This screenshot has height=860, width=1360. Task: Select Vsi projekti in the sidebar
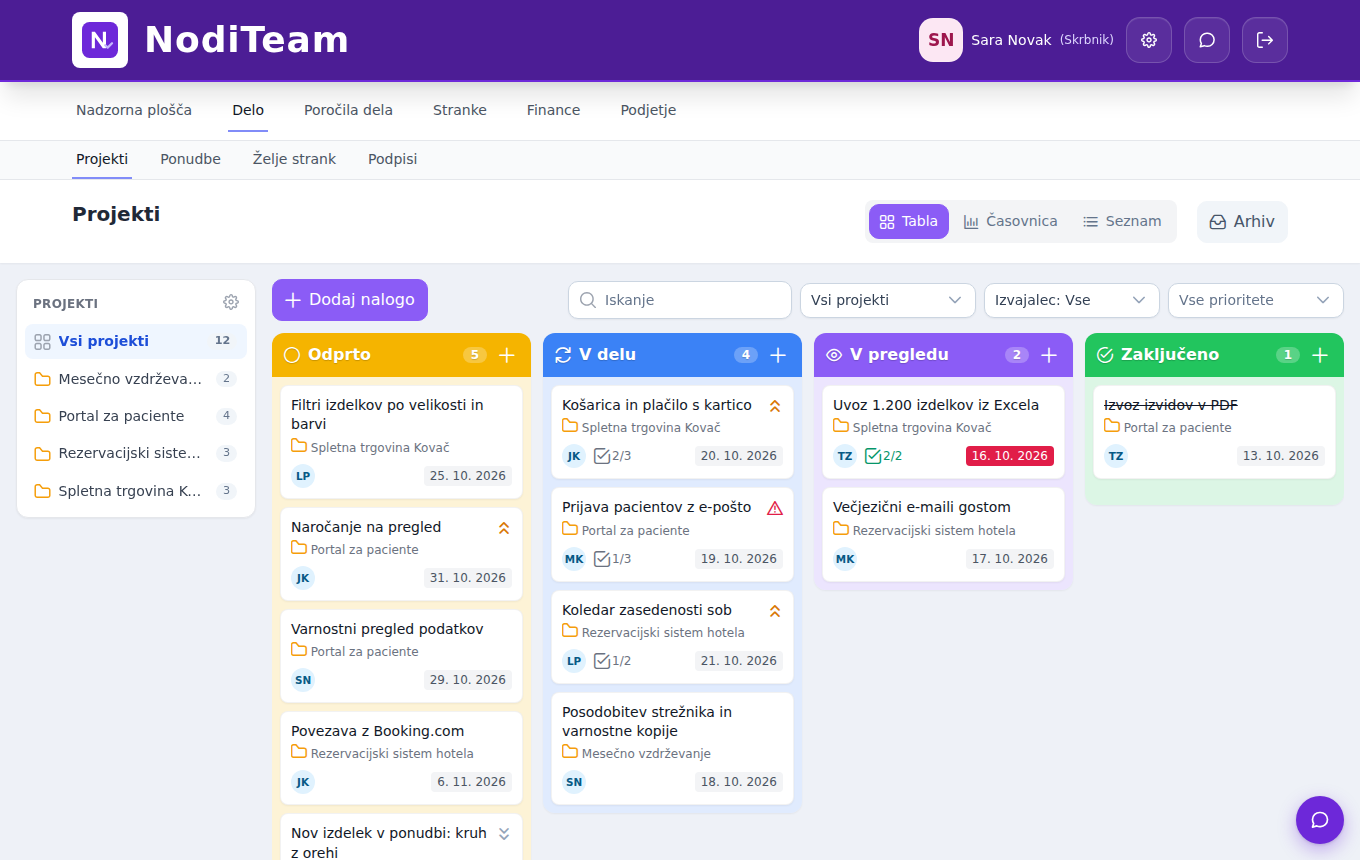(136, 341)
